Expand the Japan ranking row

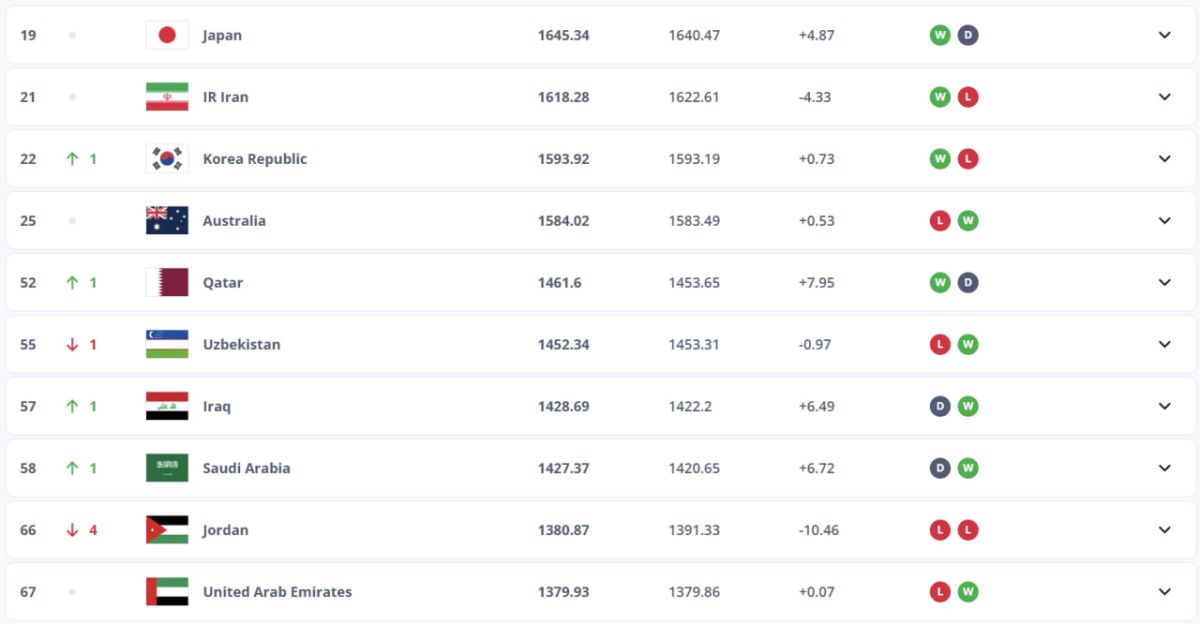(x=1164, y=35)
